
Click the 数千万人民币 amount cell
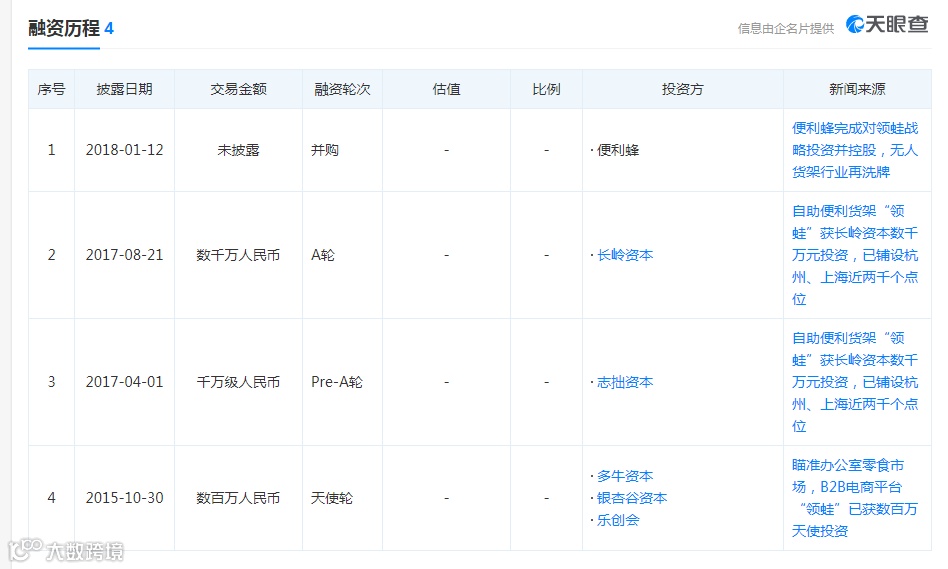pos(238,255)
